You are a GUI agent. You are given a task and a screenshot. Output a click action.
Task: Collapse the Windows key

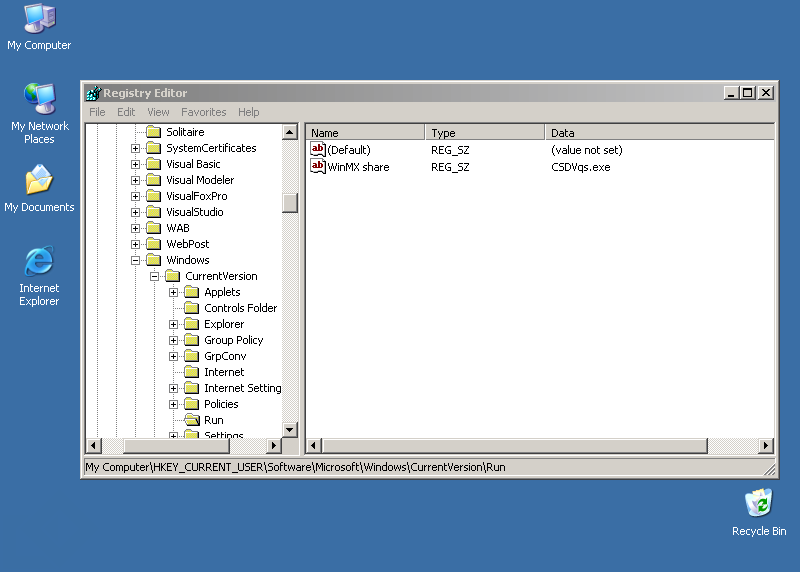[135, 260]
